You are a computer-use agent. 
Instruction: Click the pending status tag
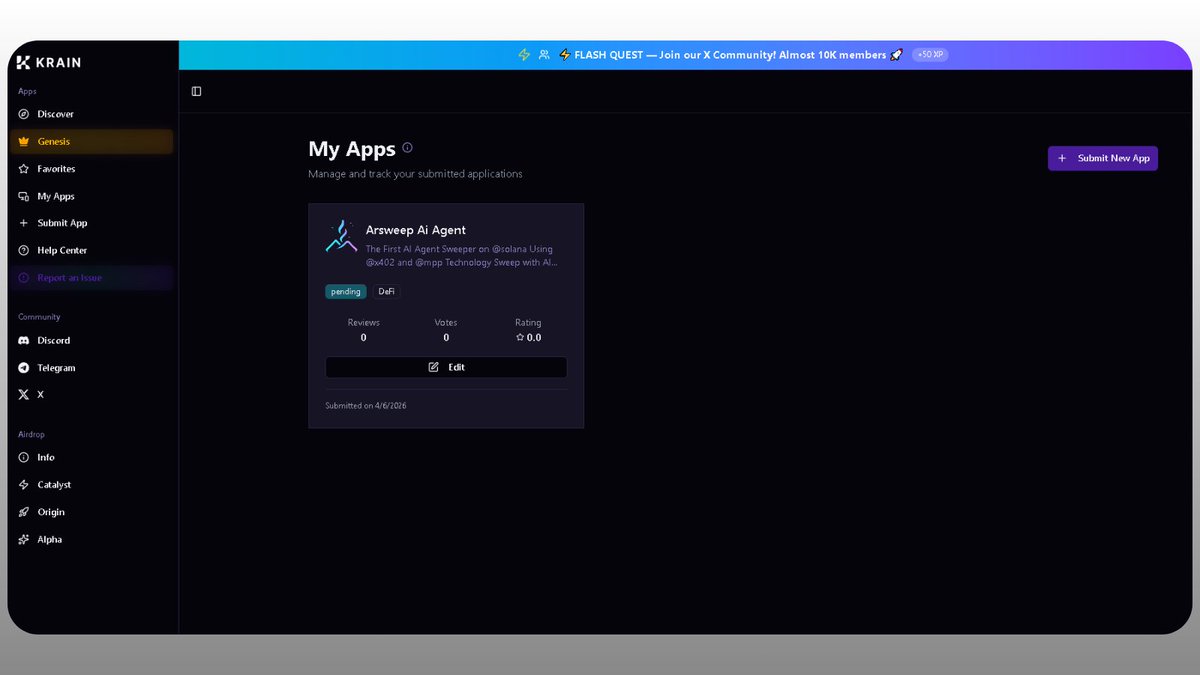click(x=346, y=292)
